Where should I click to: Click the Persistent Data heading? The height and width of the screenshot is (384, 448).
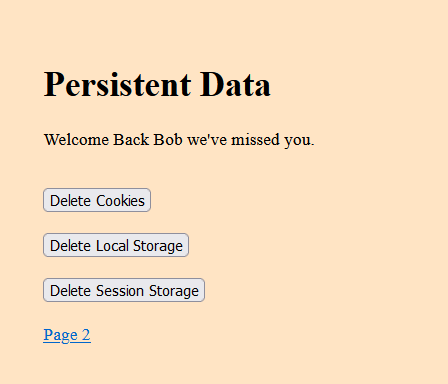pos(157,85)
